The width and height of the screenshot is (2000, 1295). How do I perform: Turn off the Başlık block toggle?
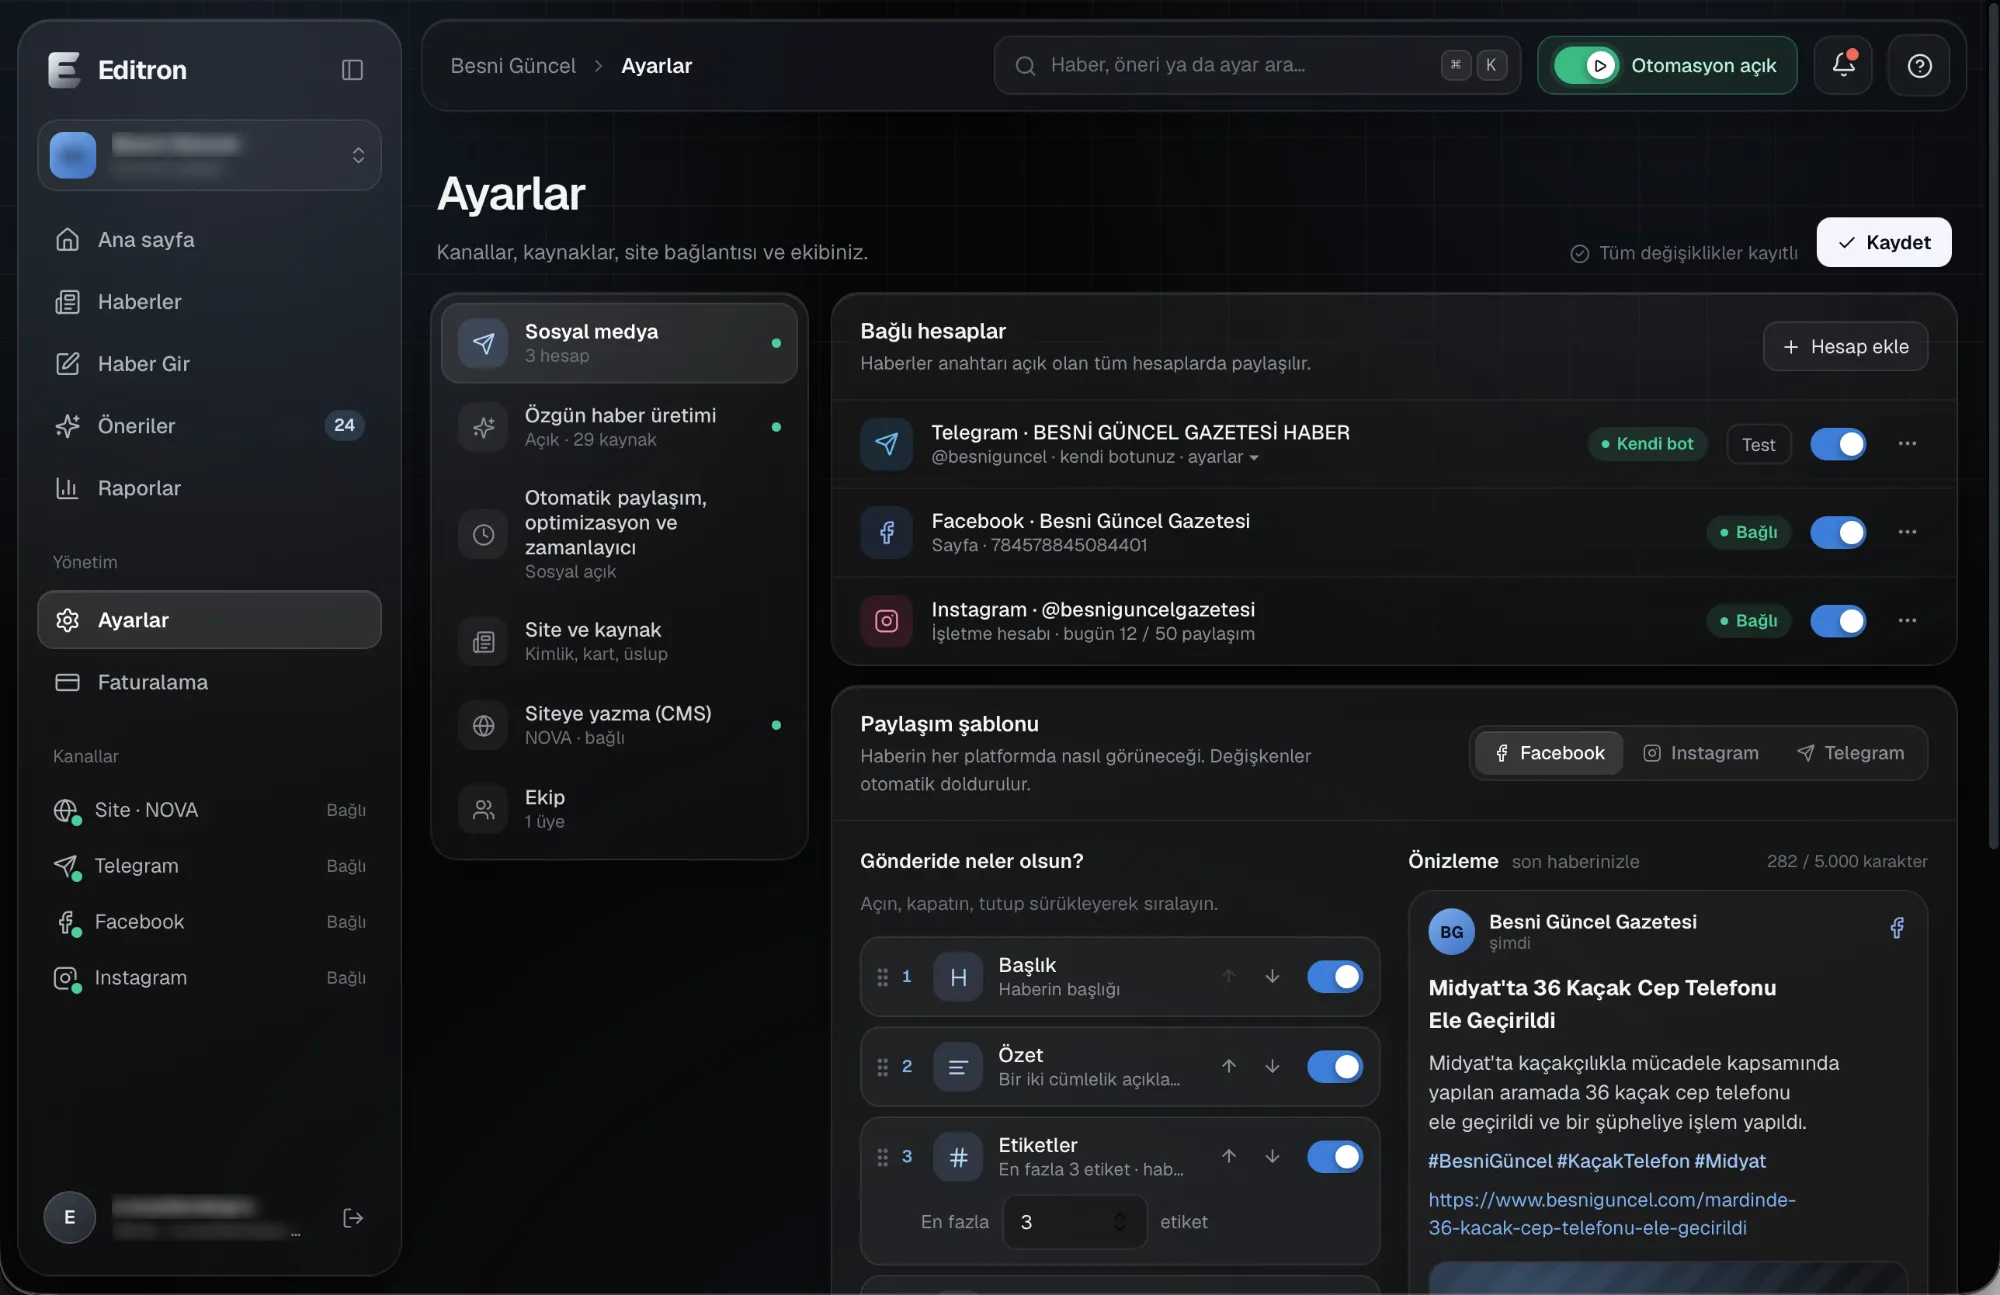coord(1335,976)
